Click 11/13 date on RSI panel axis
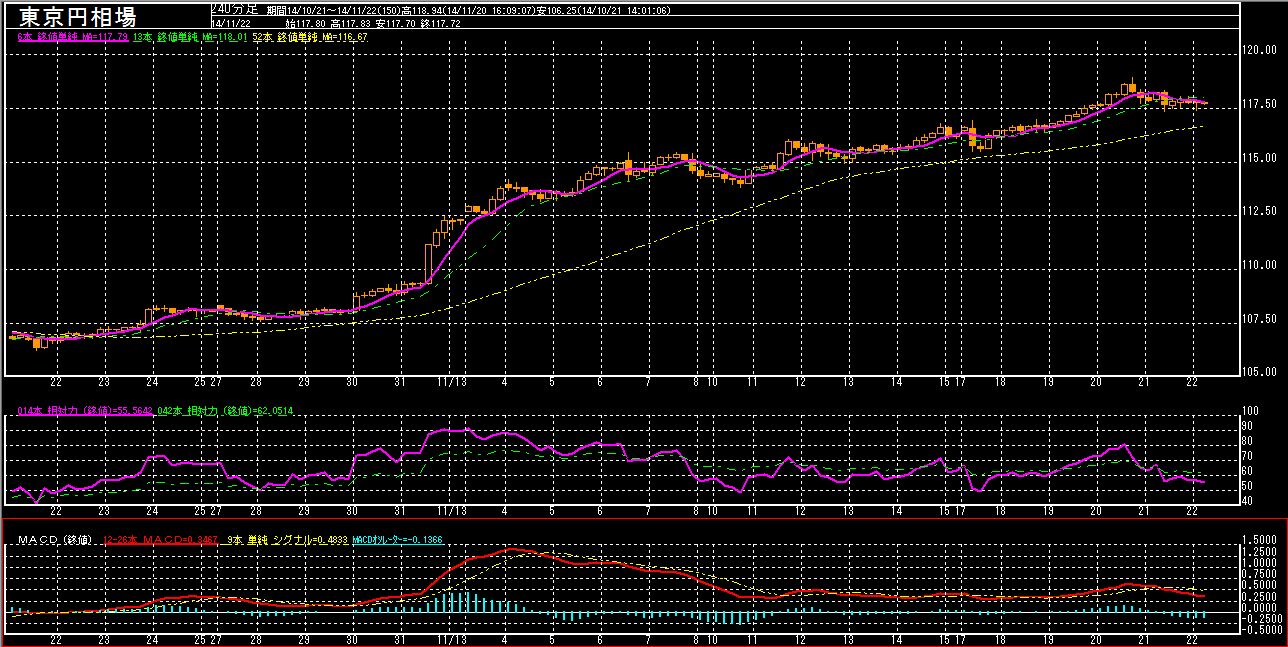 point(452,510)
